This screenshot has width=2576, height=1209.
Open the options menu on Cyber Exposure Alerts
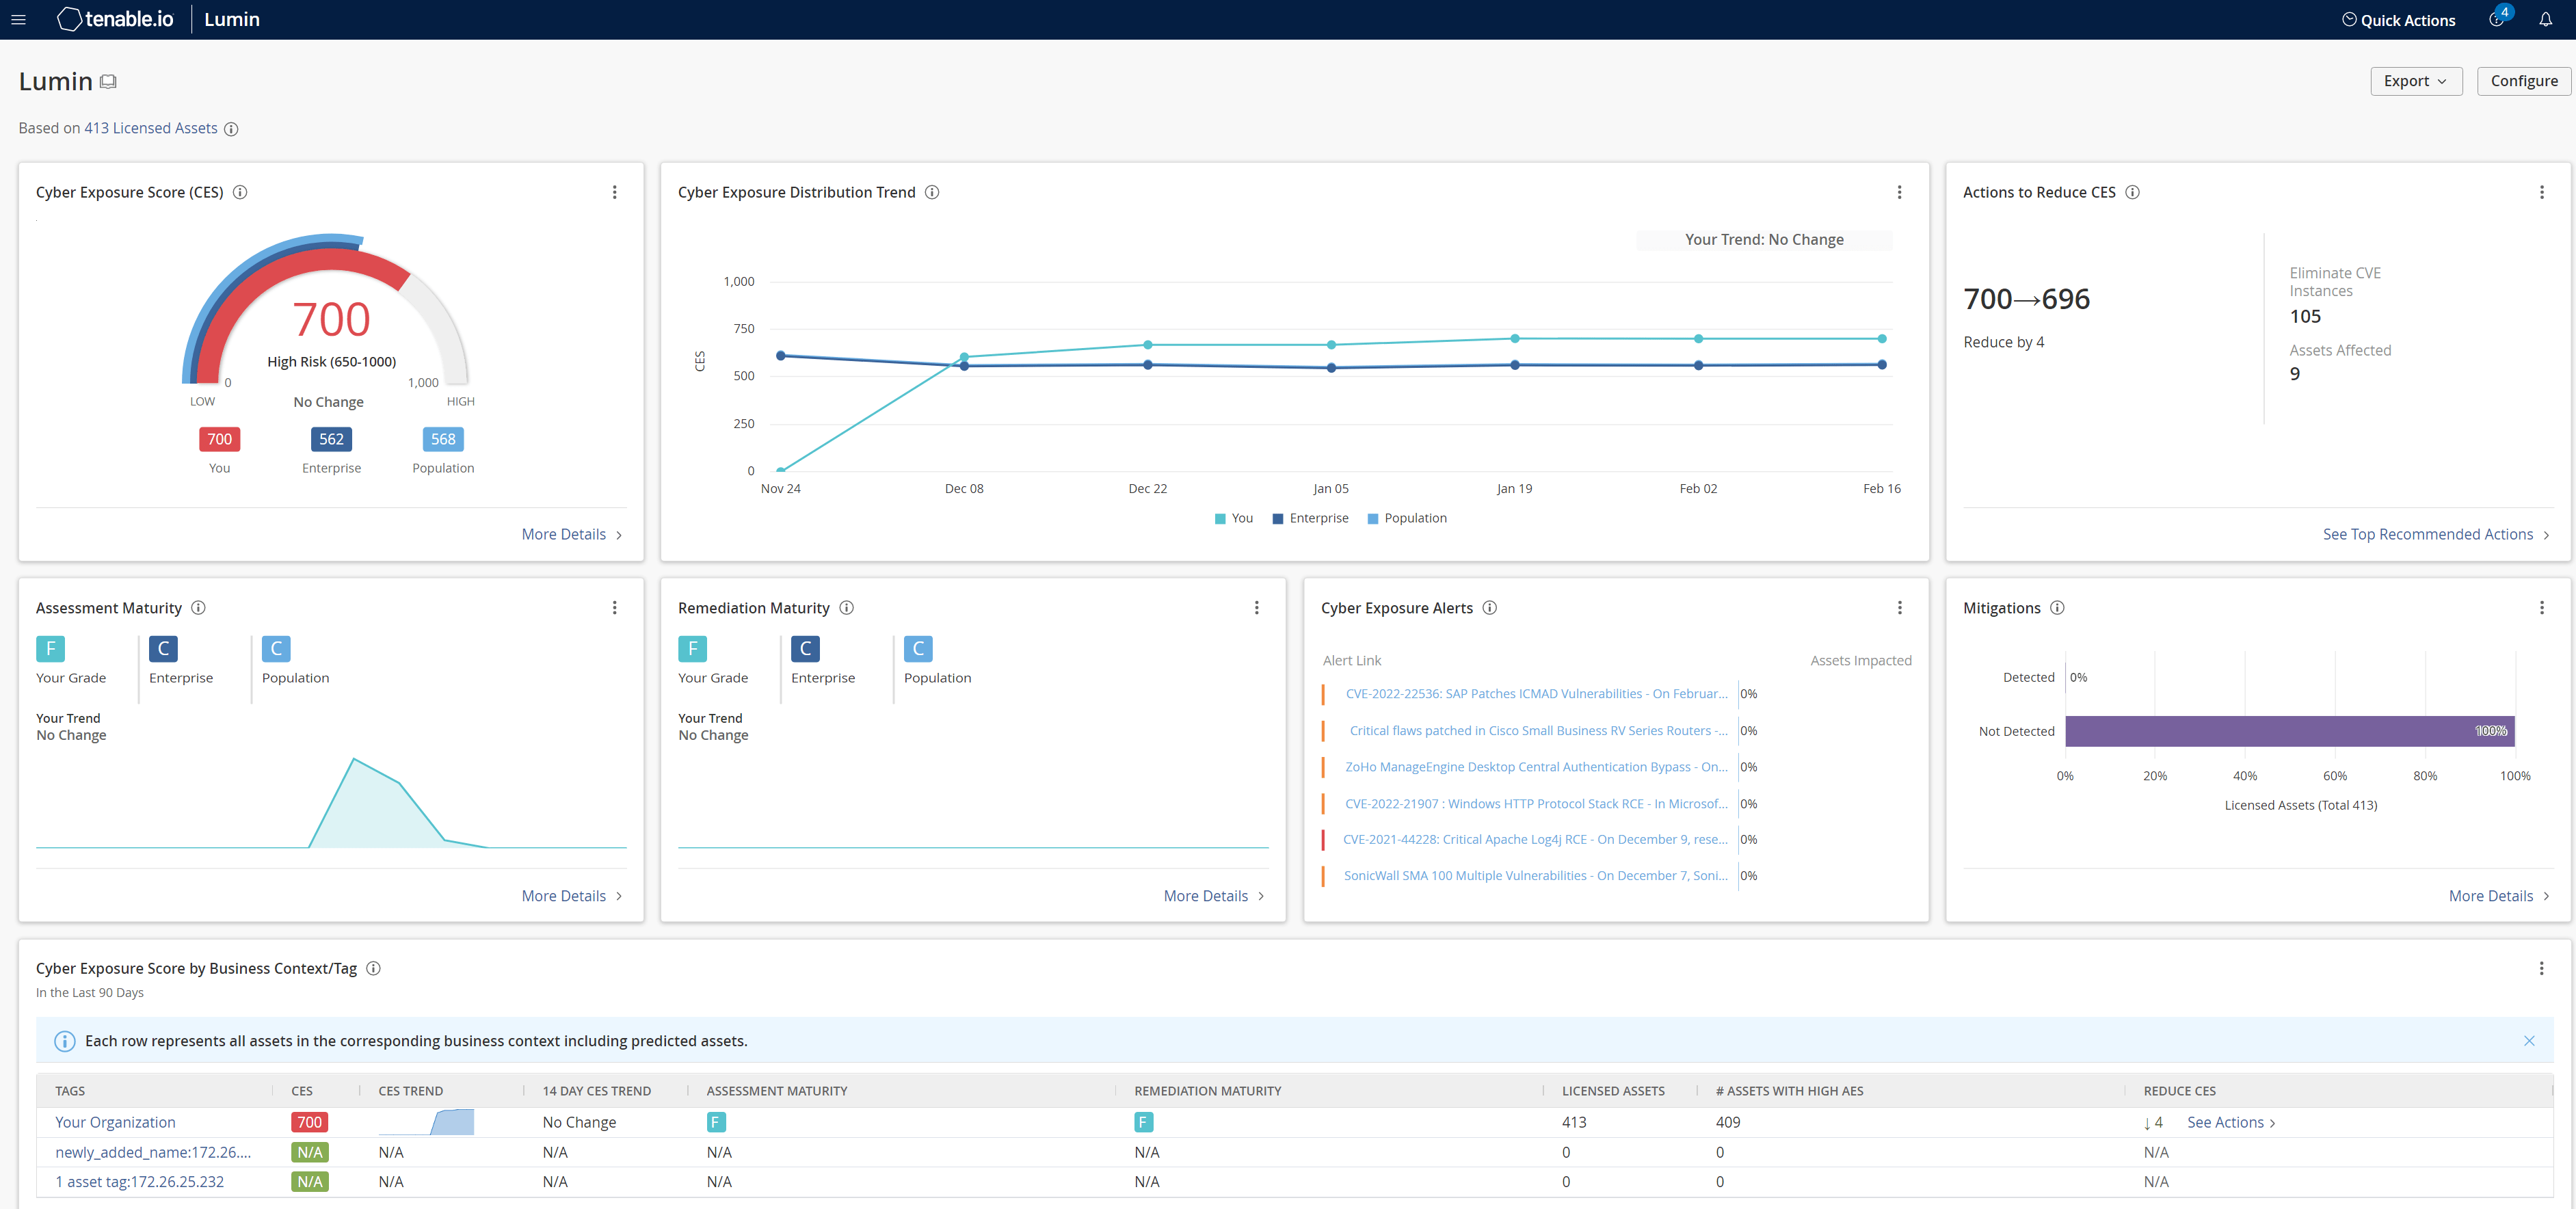[1899, 608]
